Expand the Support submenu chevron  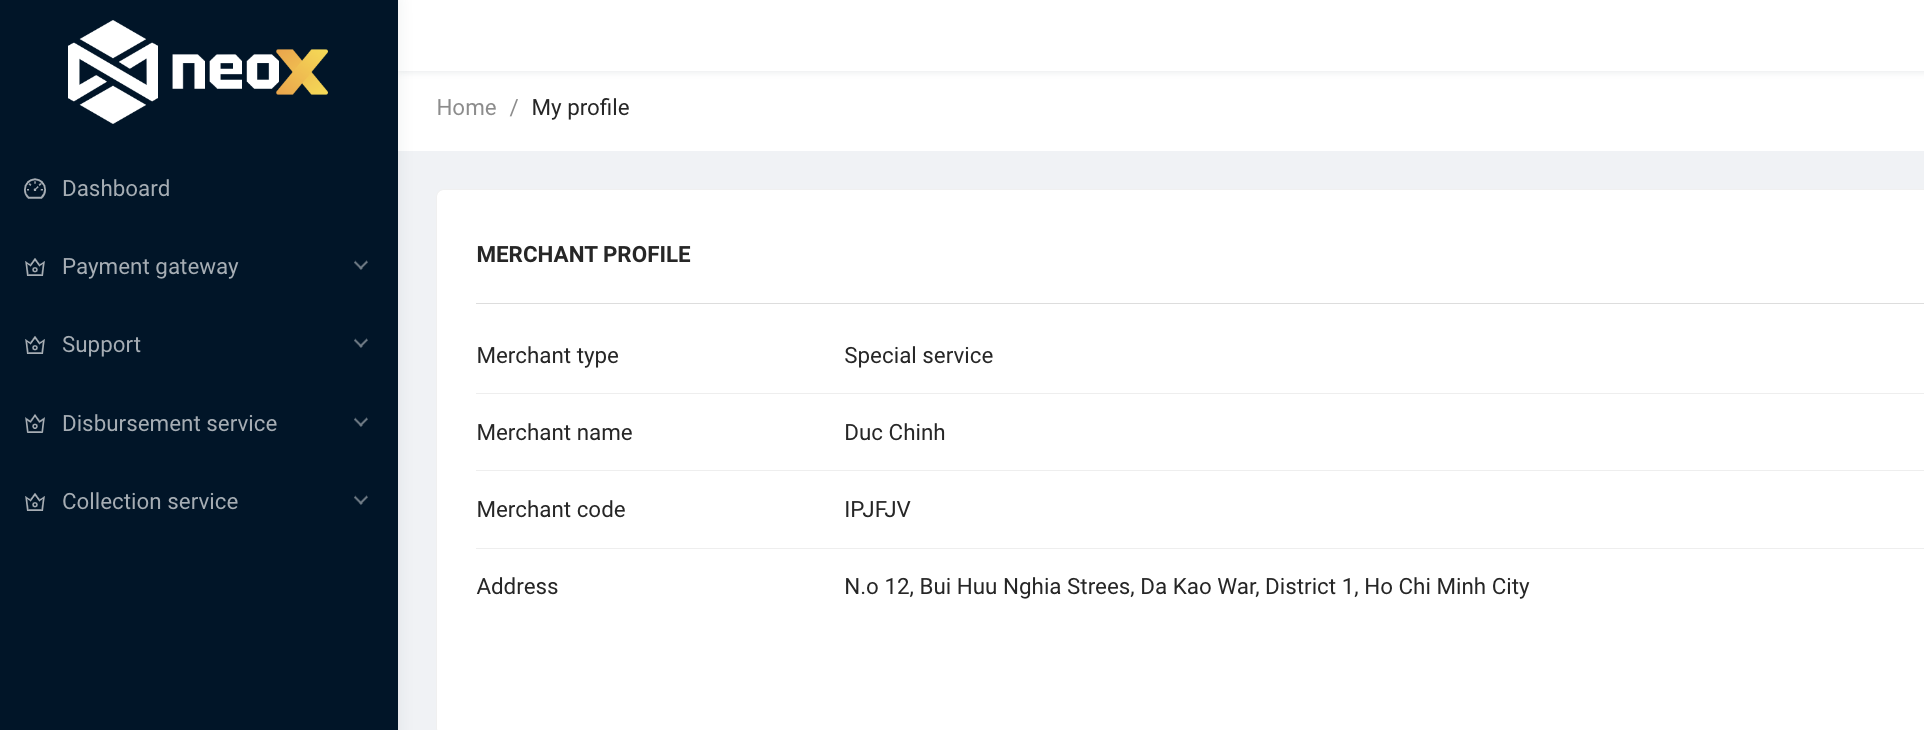tap(361, 344)
